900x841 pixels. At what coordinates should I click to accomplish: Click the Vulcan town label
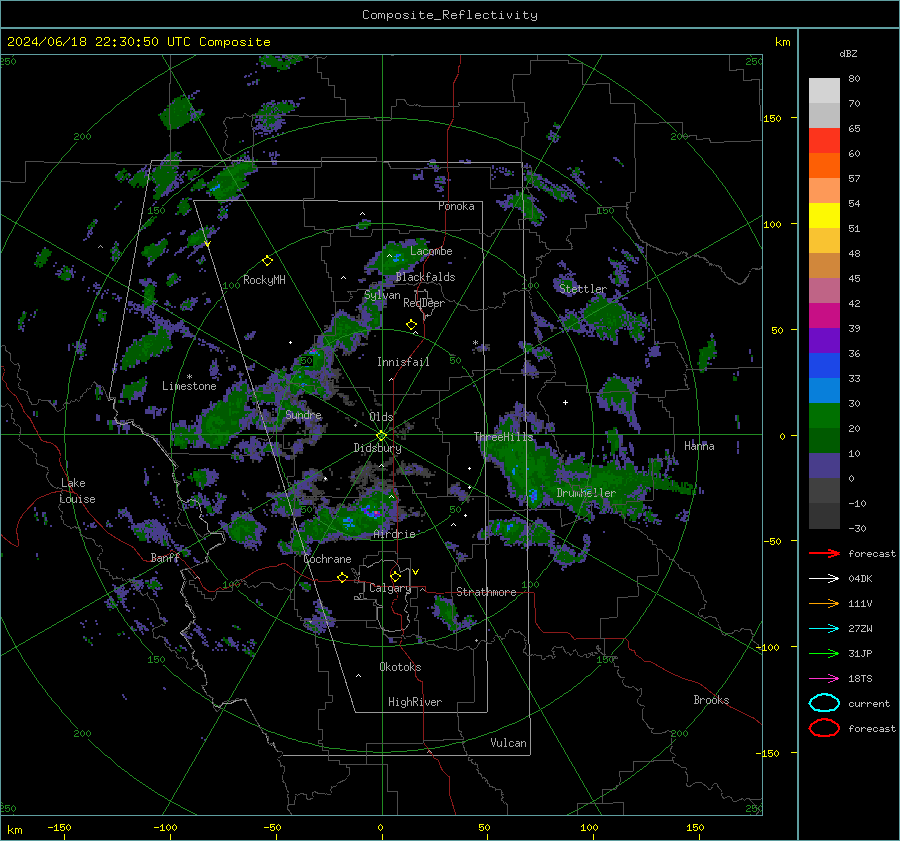pyautogui.click(x=508, y=743)
